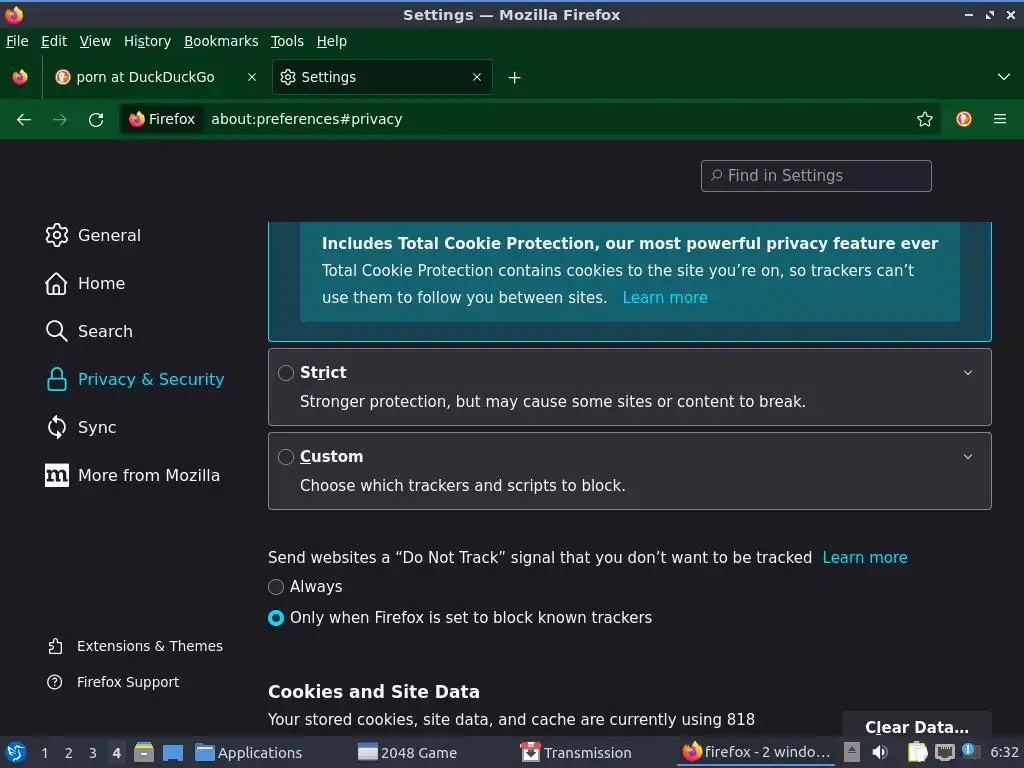
Task: Select Privacy & Security category
Action: tap(135, 379)
